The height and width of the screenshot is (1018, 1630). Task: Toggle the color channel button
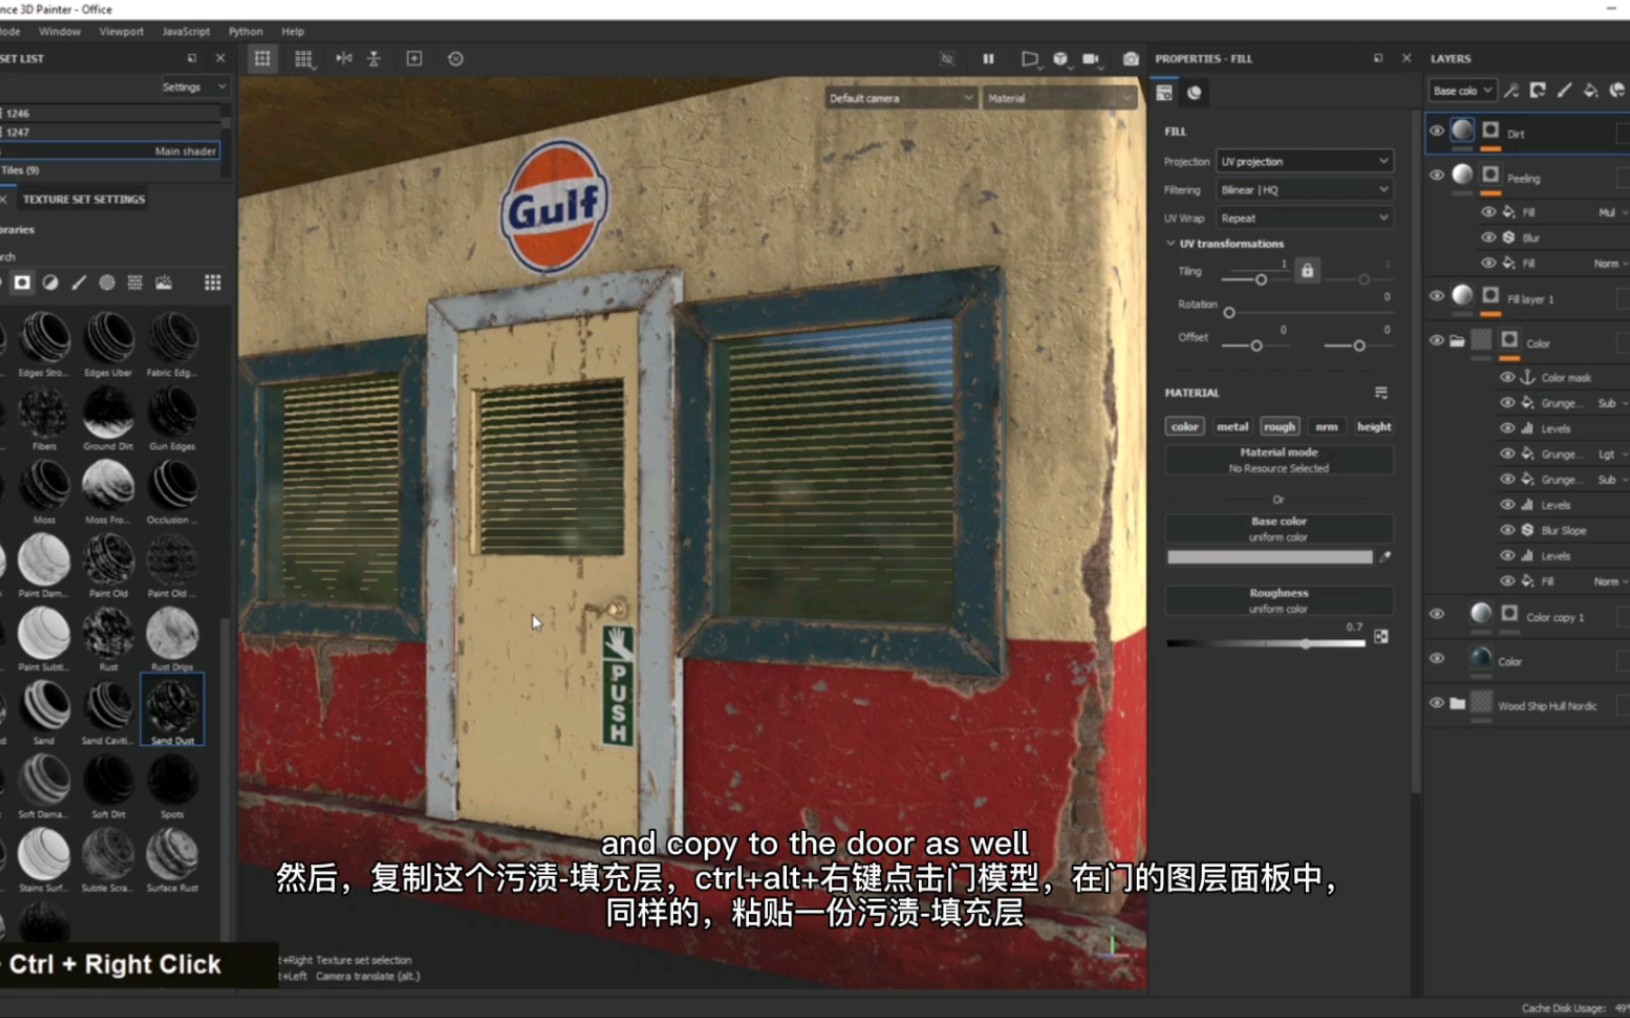click(x=1184, y=427)
